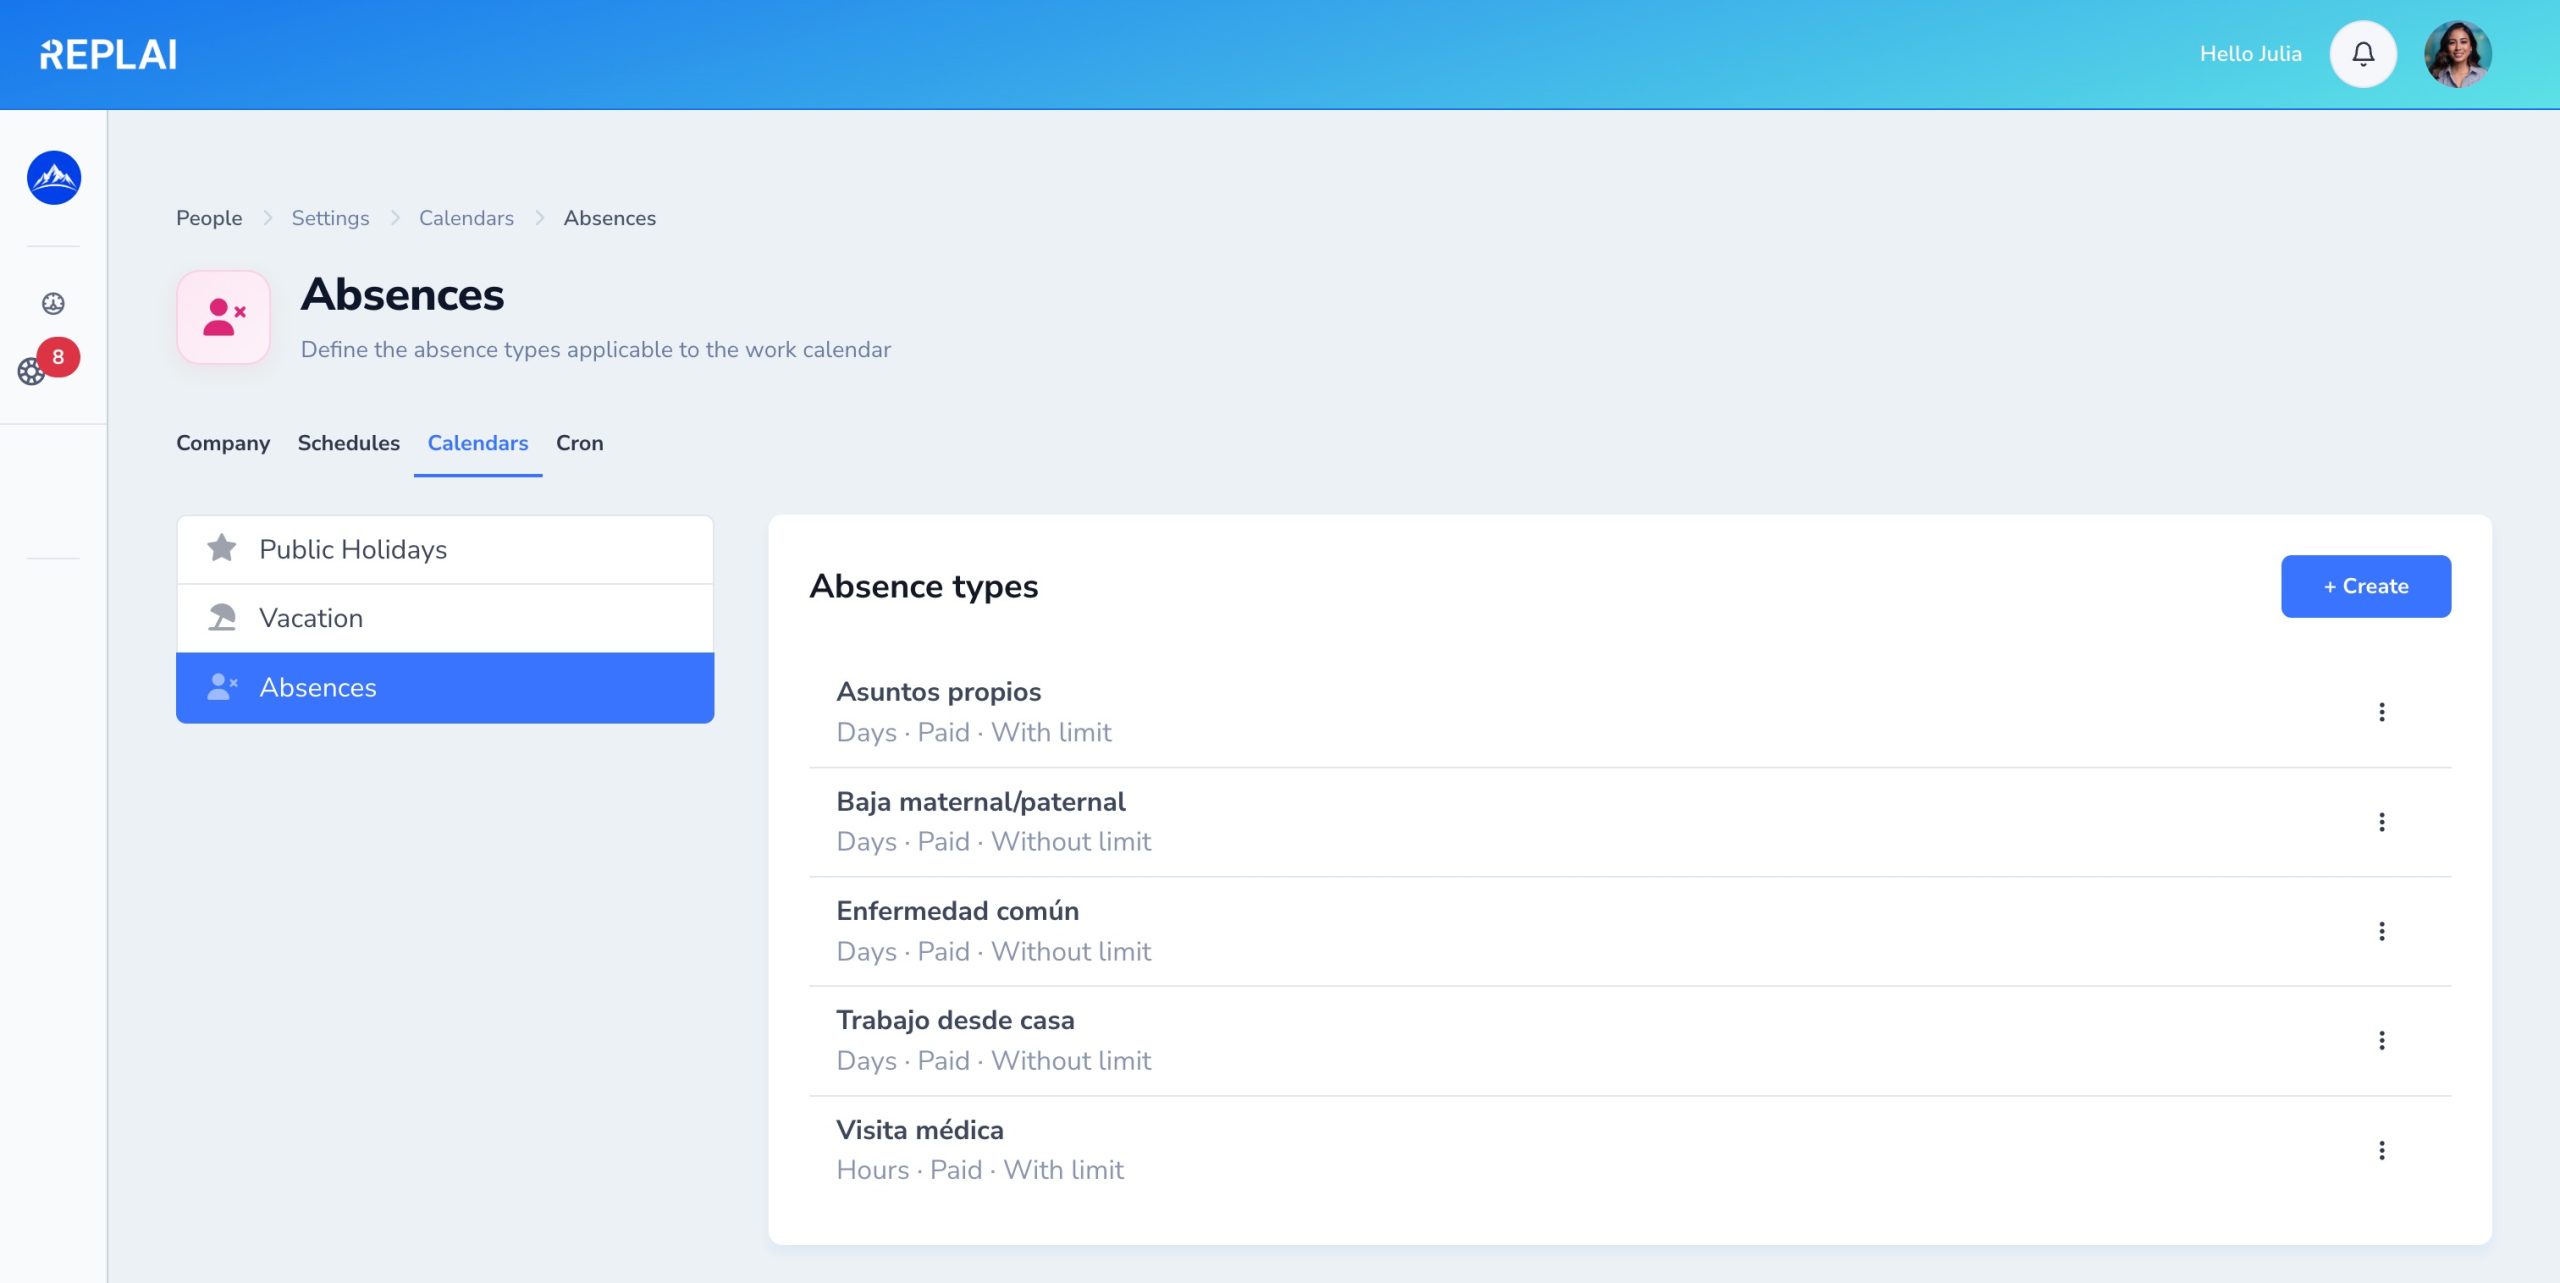Open options menu for Trabajo desde casa

(x=2382, y=1040)
